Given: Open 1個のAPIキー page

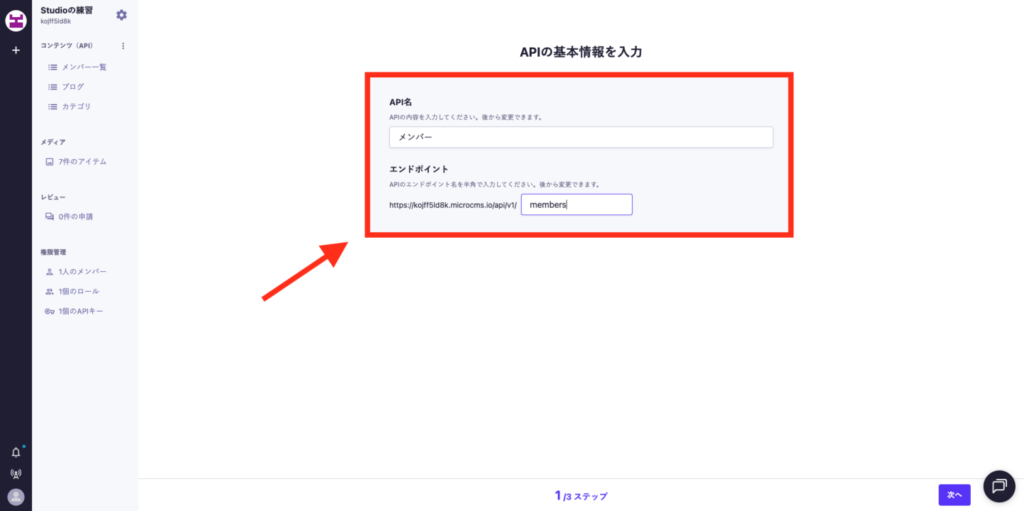Looking at the screenshot, I should tap(80, 311).
